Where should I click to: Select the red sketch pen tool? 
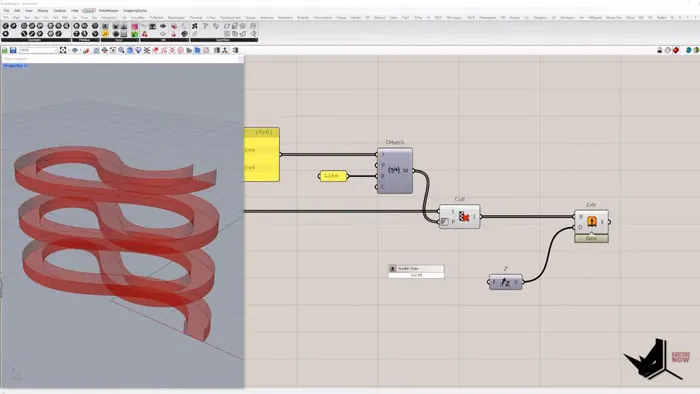click(86, 50)
